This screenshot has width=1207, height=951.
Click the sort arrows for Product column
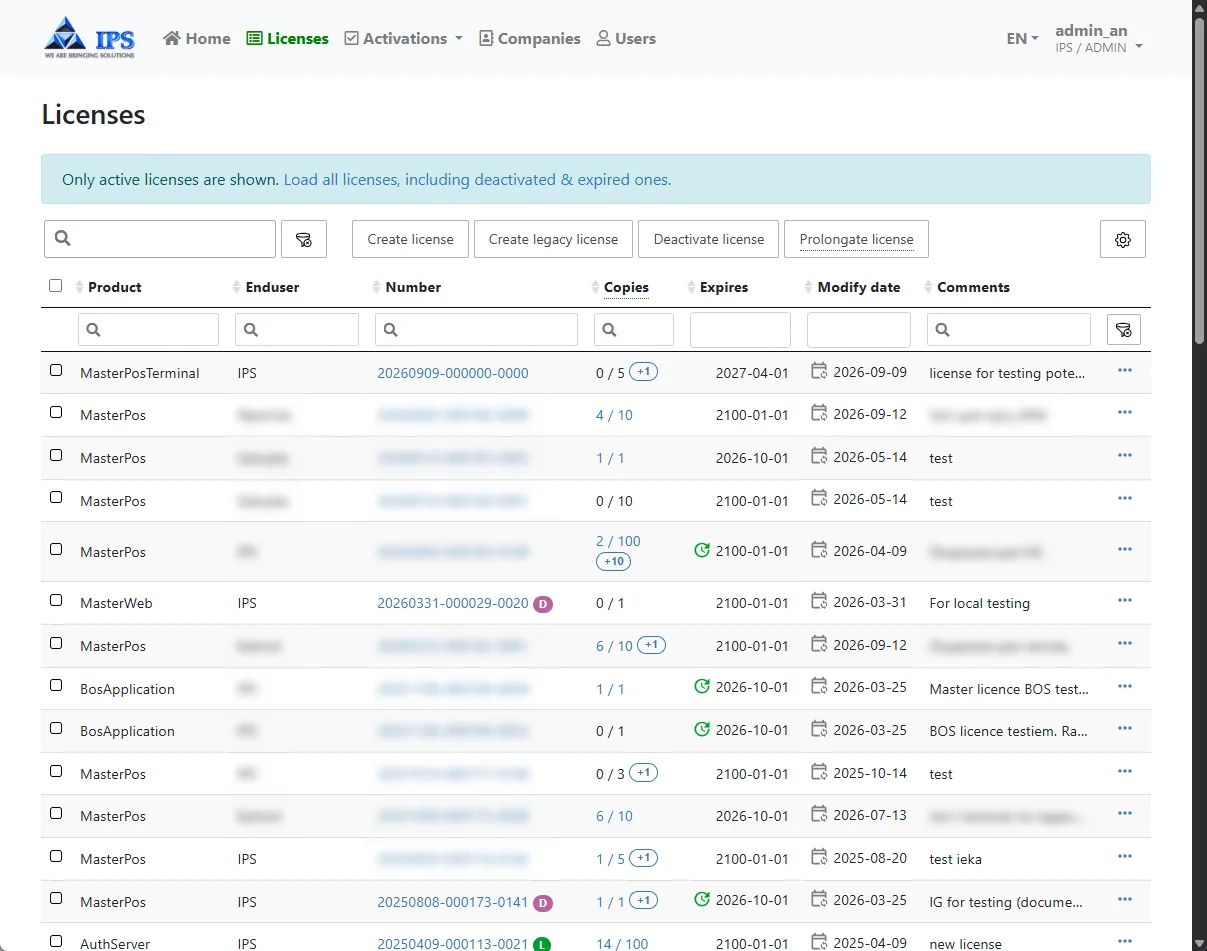80,287
